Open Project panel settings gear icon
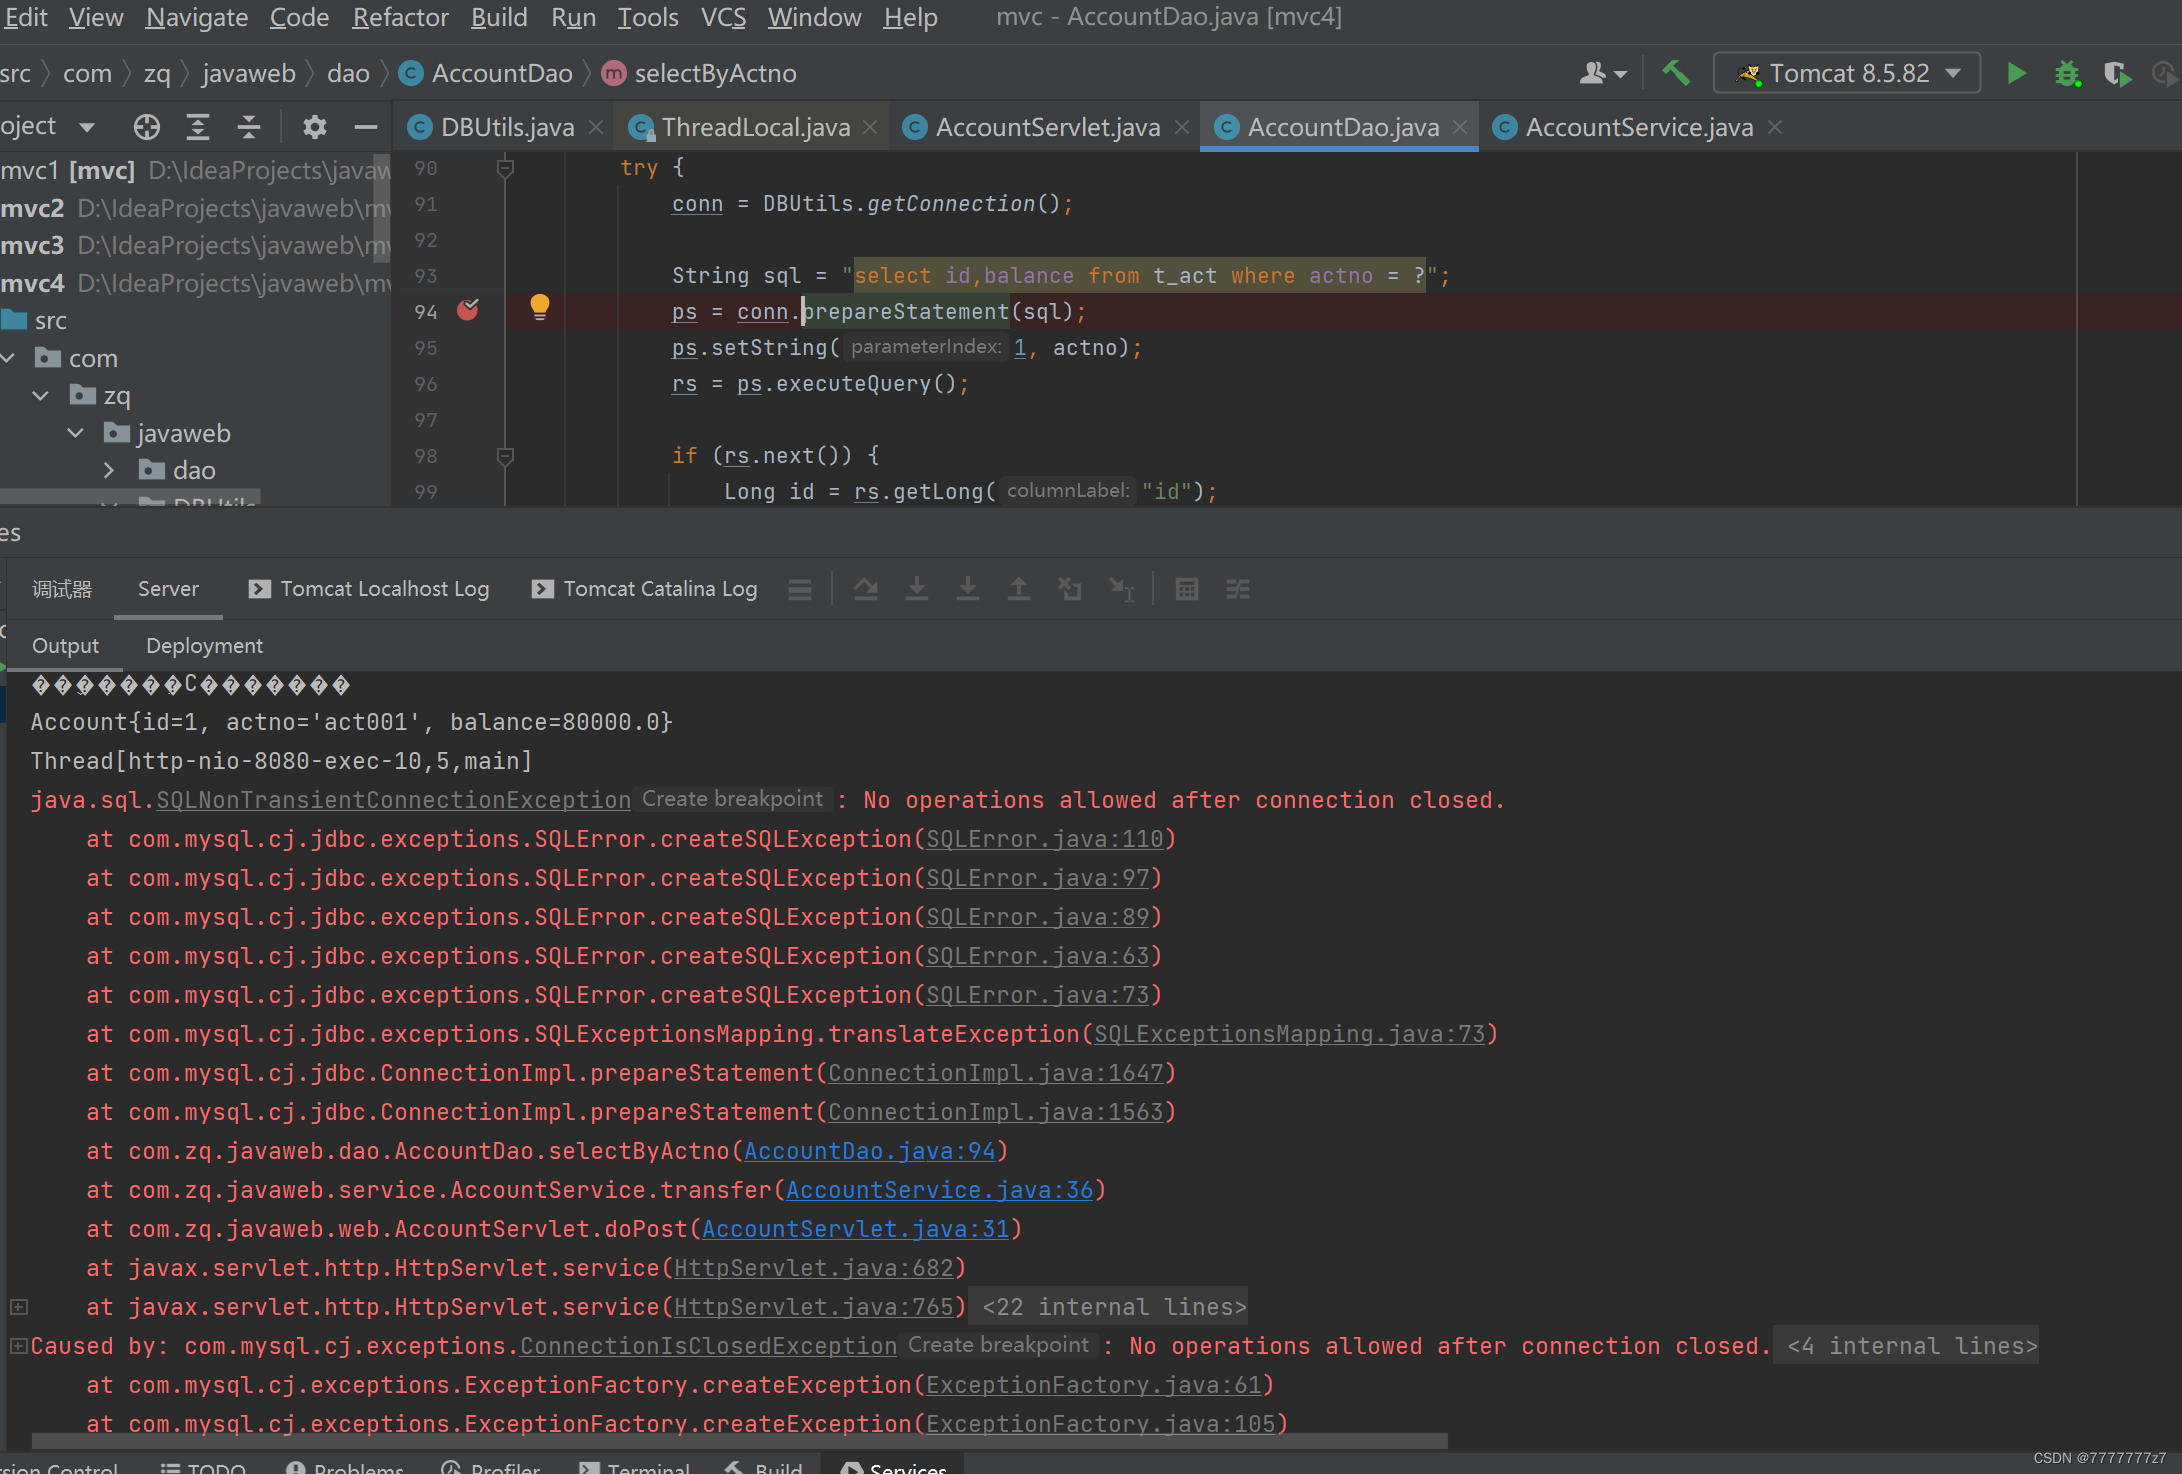The image size is (2182, 1474). point(314,127)
